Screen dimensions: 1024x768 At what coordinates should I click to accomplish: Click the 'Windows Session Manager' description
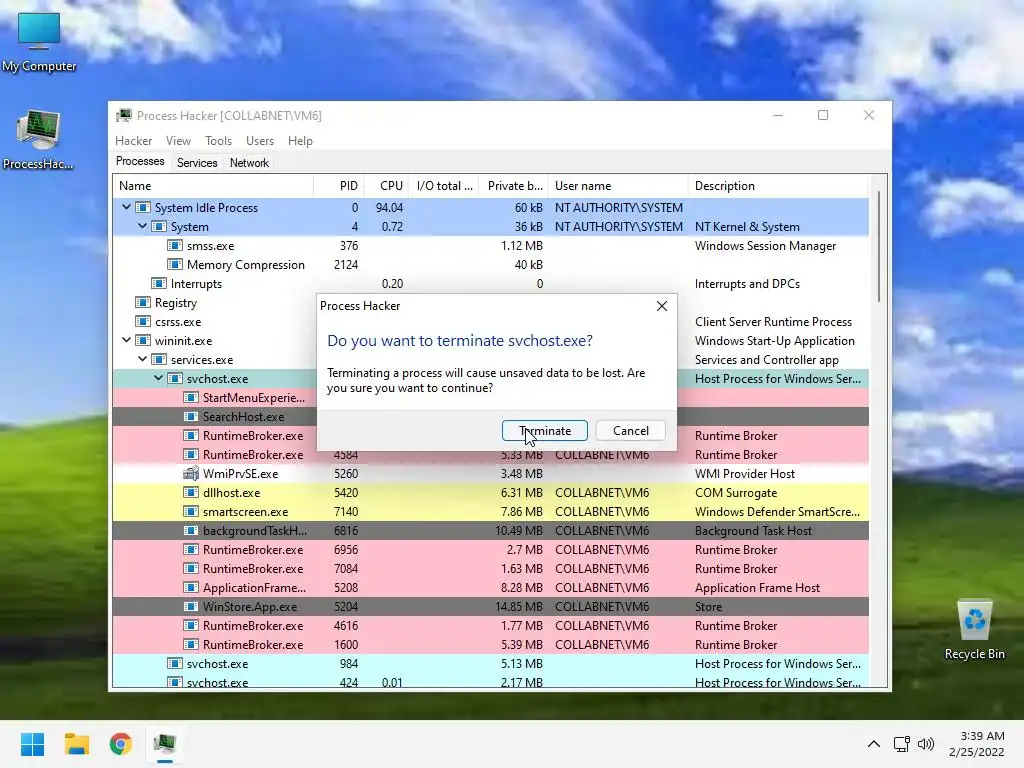[765, 246]
